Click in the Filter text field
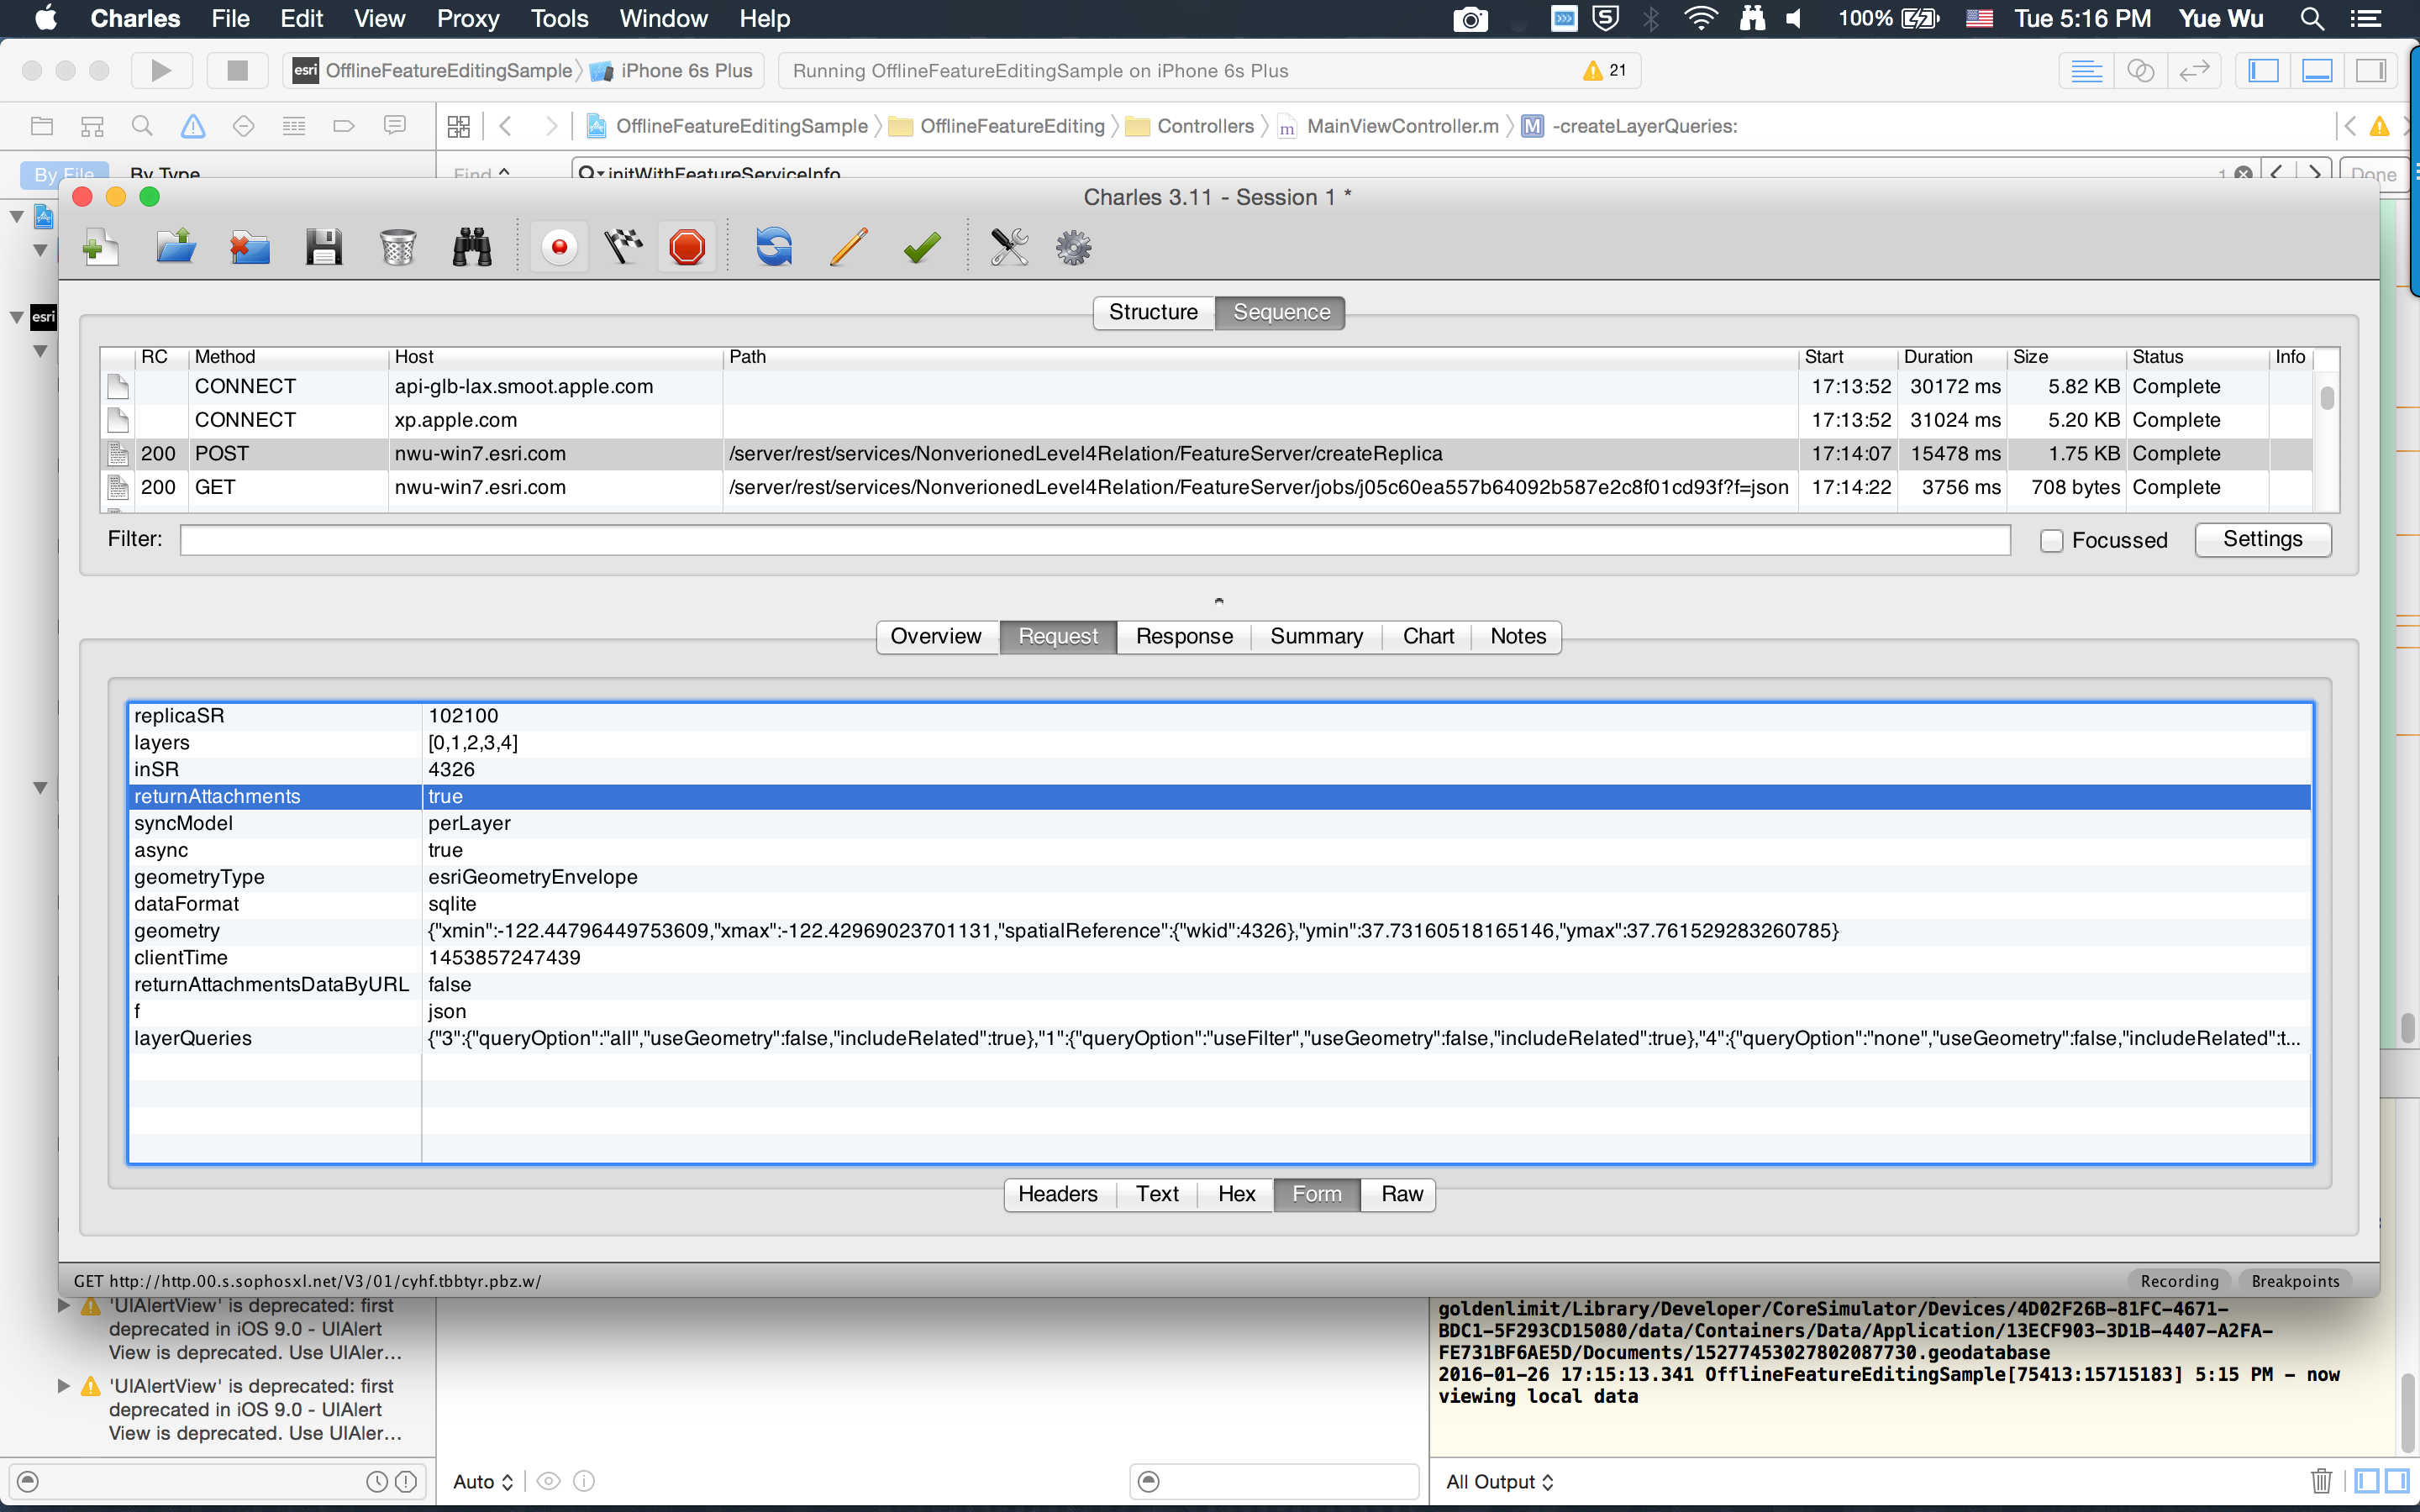2420x1512 pixels. coord(1094,540)
